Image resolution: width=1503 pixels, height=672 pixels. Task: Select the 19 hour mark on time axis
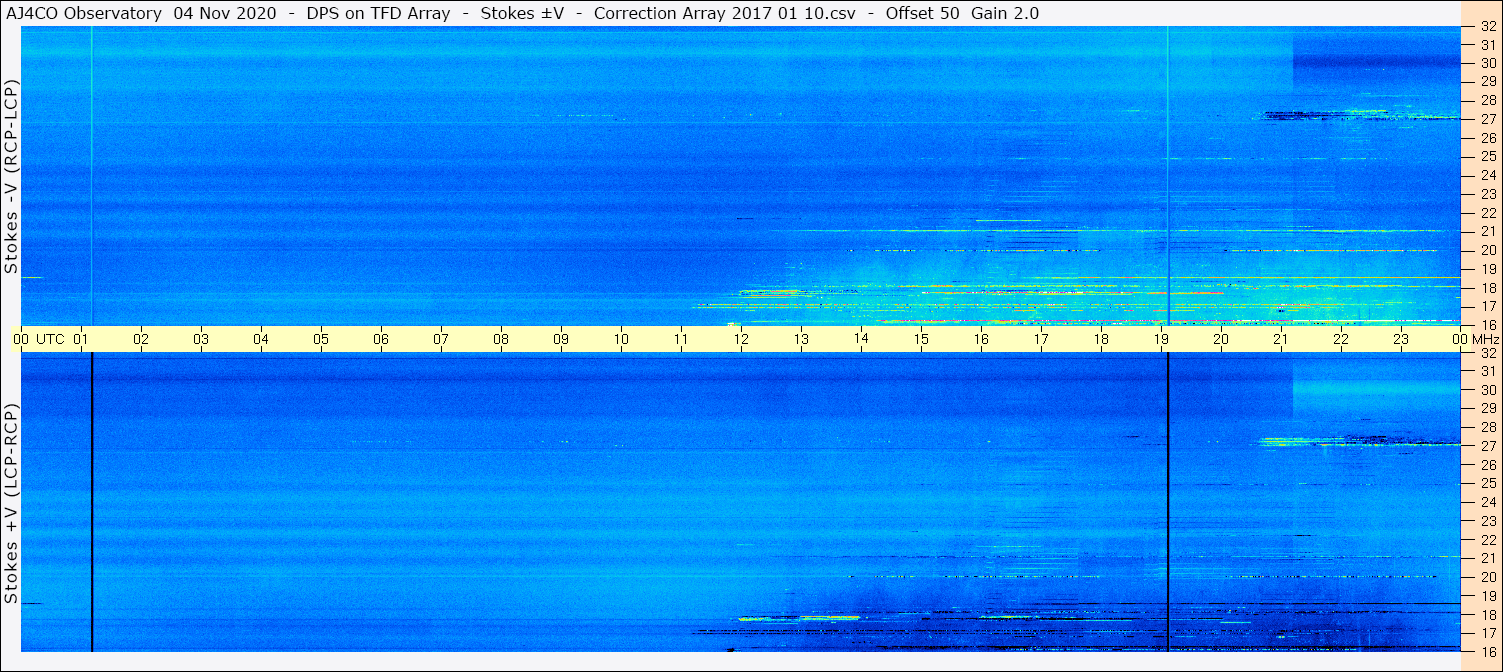pyautogui.click(x=1162, y=339)
